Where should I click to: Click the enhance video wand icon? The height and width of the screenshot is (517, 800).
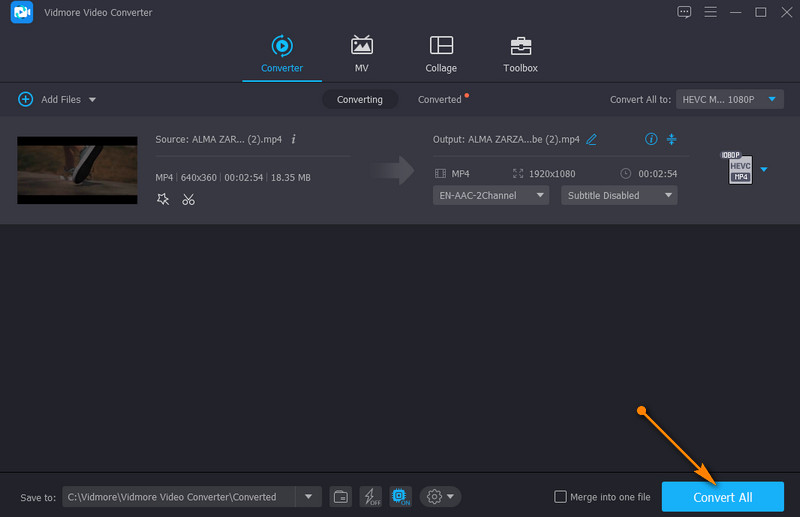(163, 199)
